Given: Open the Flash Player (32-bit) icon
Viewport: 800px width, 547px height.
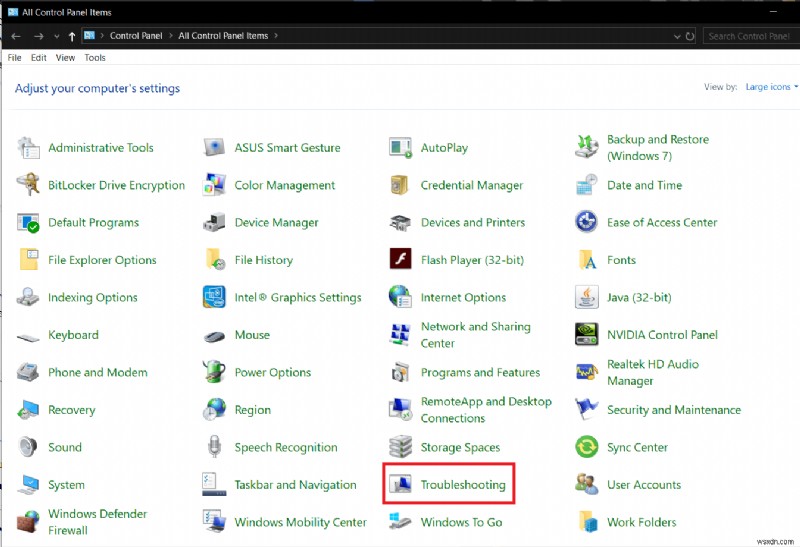Looking at the screenshot, I should [401, 260].
